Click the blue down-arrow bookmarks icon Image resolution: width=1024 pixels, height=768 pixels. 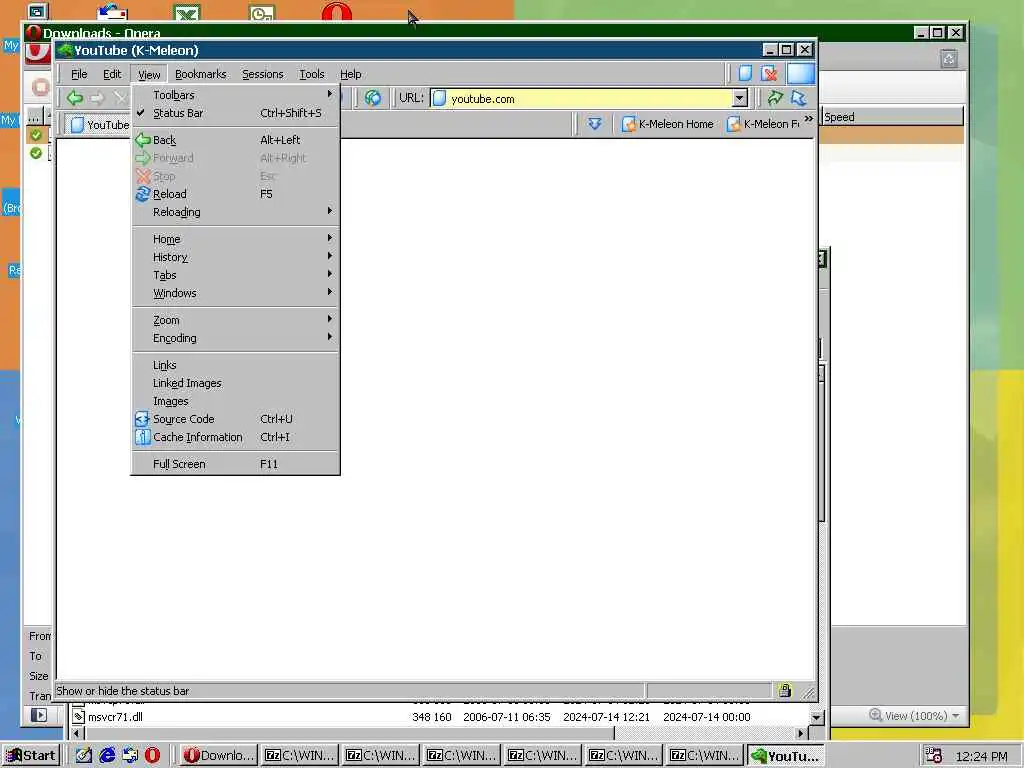pos(594,123)
